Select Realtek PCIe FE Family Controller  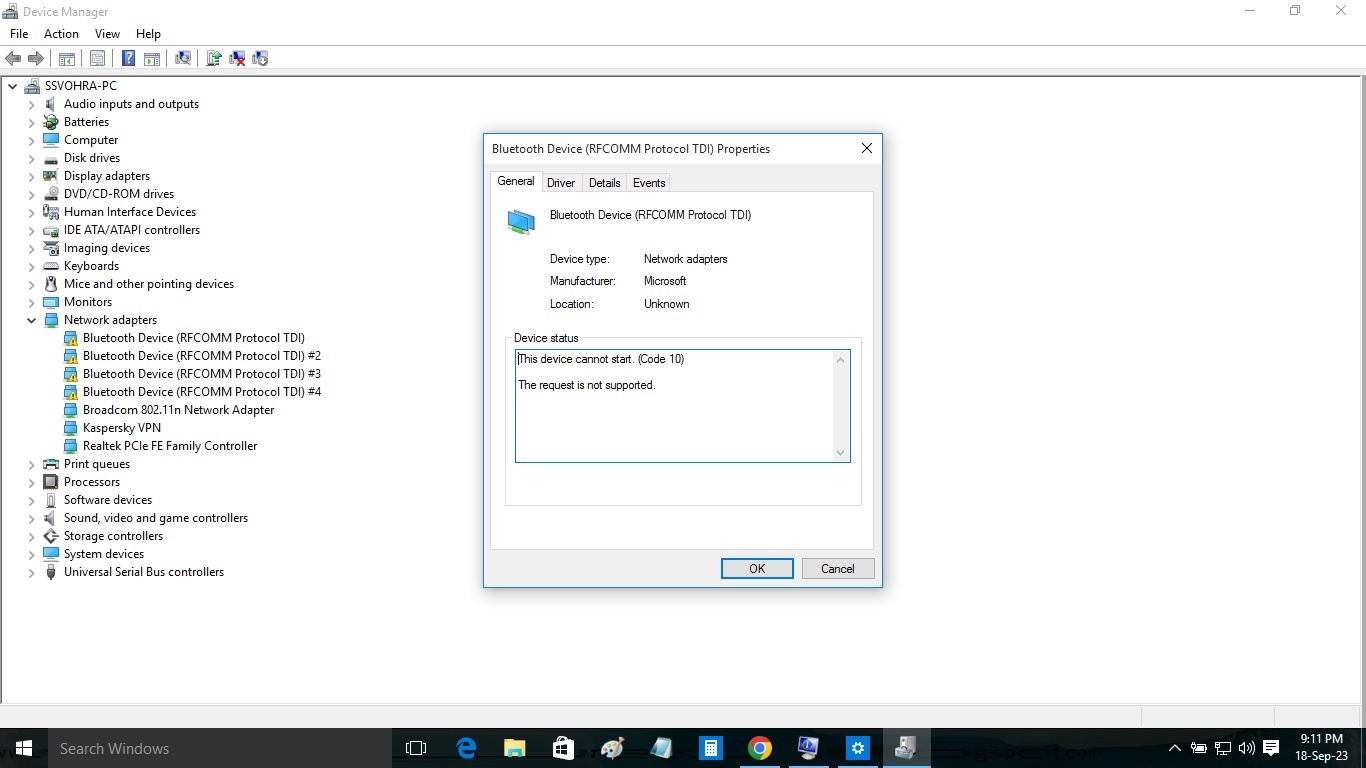[x=170, y=446]
